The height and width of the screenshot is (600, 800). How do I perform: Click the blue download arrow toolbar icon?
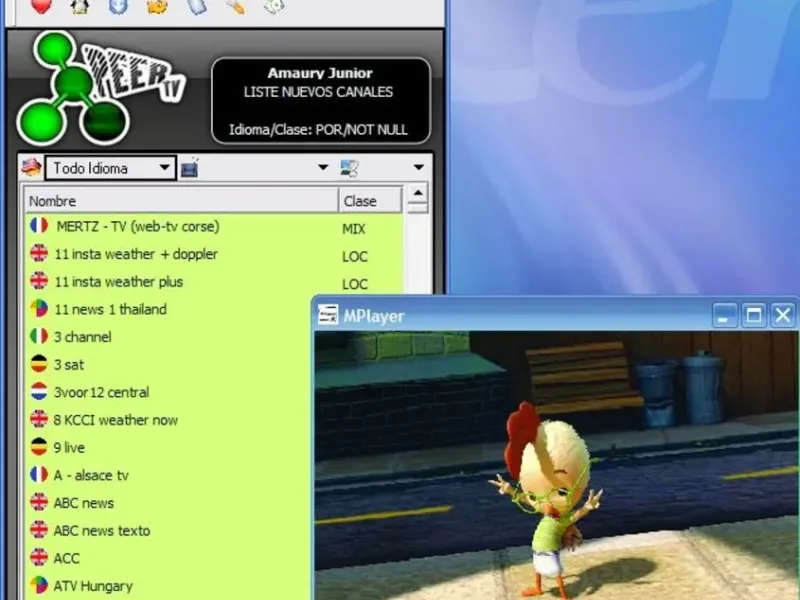click(x=118, y=6)
